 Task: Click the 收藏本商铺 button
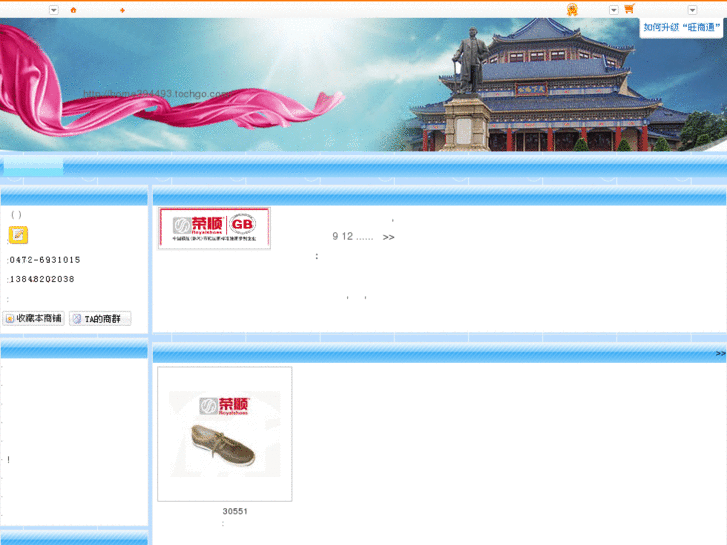tap(33, 318)
